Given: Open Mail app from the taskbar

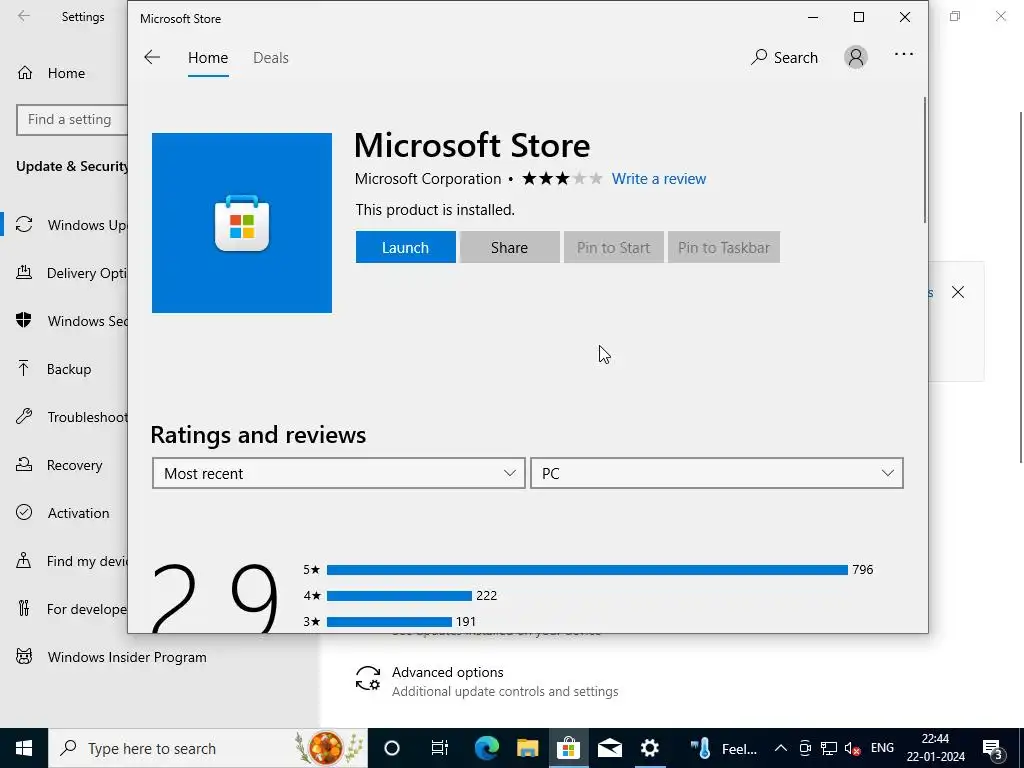Looking at the screenshot, I should click(x=609, y=748).
